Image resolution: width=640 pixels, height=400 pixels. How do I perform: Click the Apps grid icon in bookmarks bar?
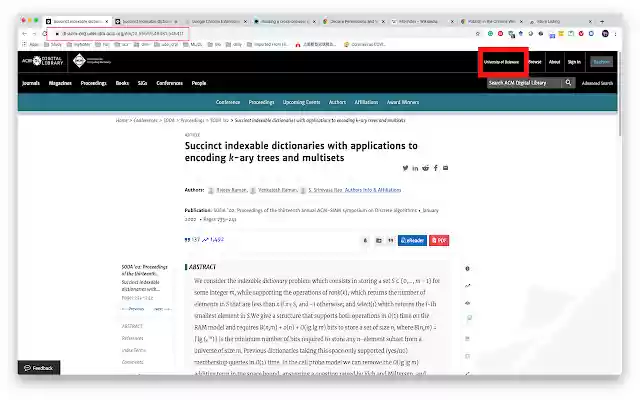tap(24, 44)
